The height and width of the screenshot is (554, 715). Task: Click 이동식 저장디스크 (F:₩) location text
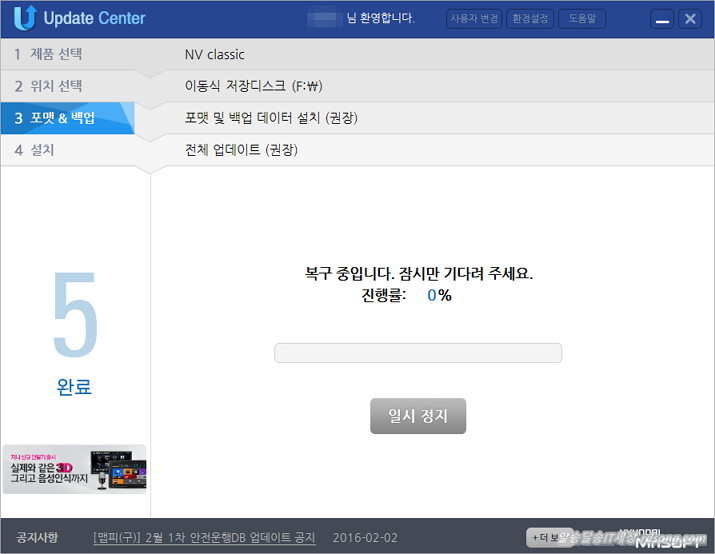point(254,86)
